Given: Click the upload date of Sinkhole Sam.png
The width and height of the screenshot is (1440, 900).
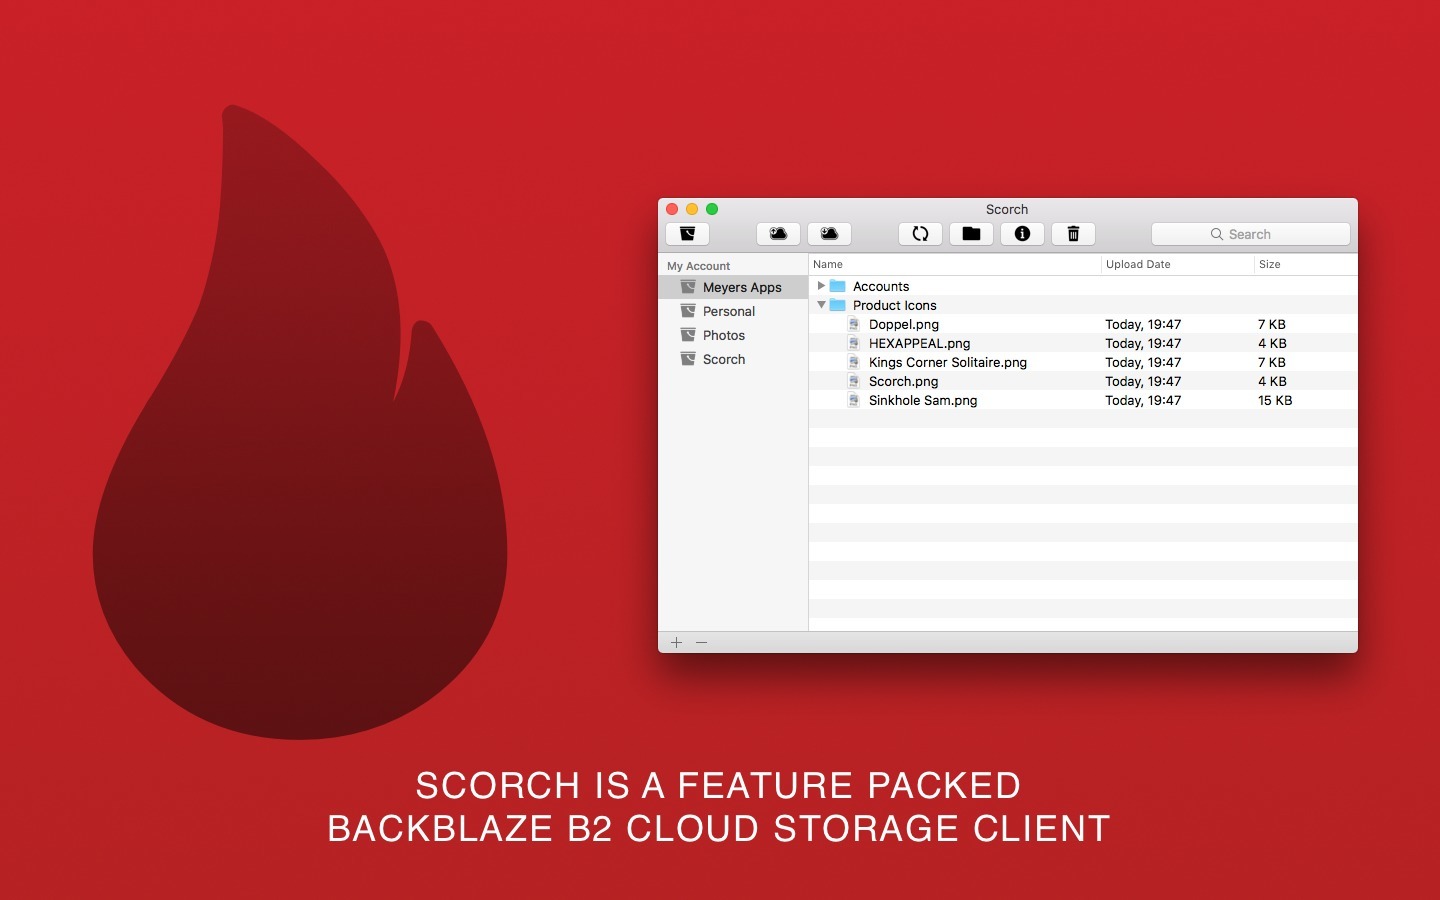Looking at the screenshot, I should click(1143, 400).
